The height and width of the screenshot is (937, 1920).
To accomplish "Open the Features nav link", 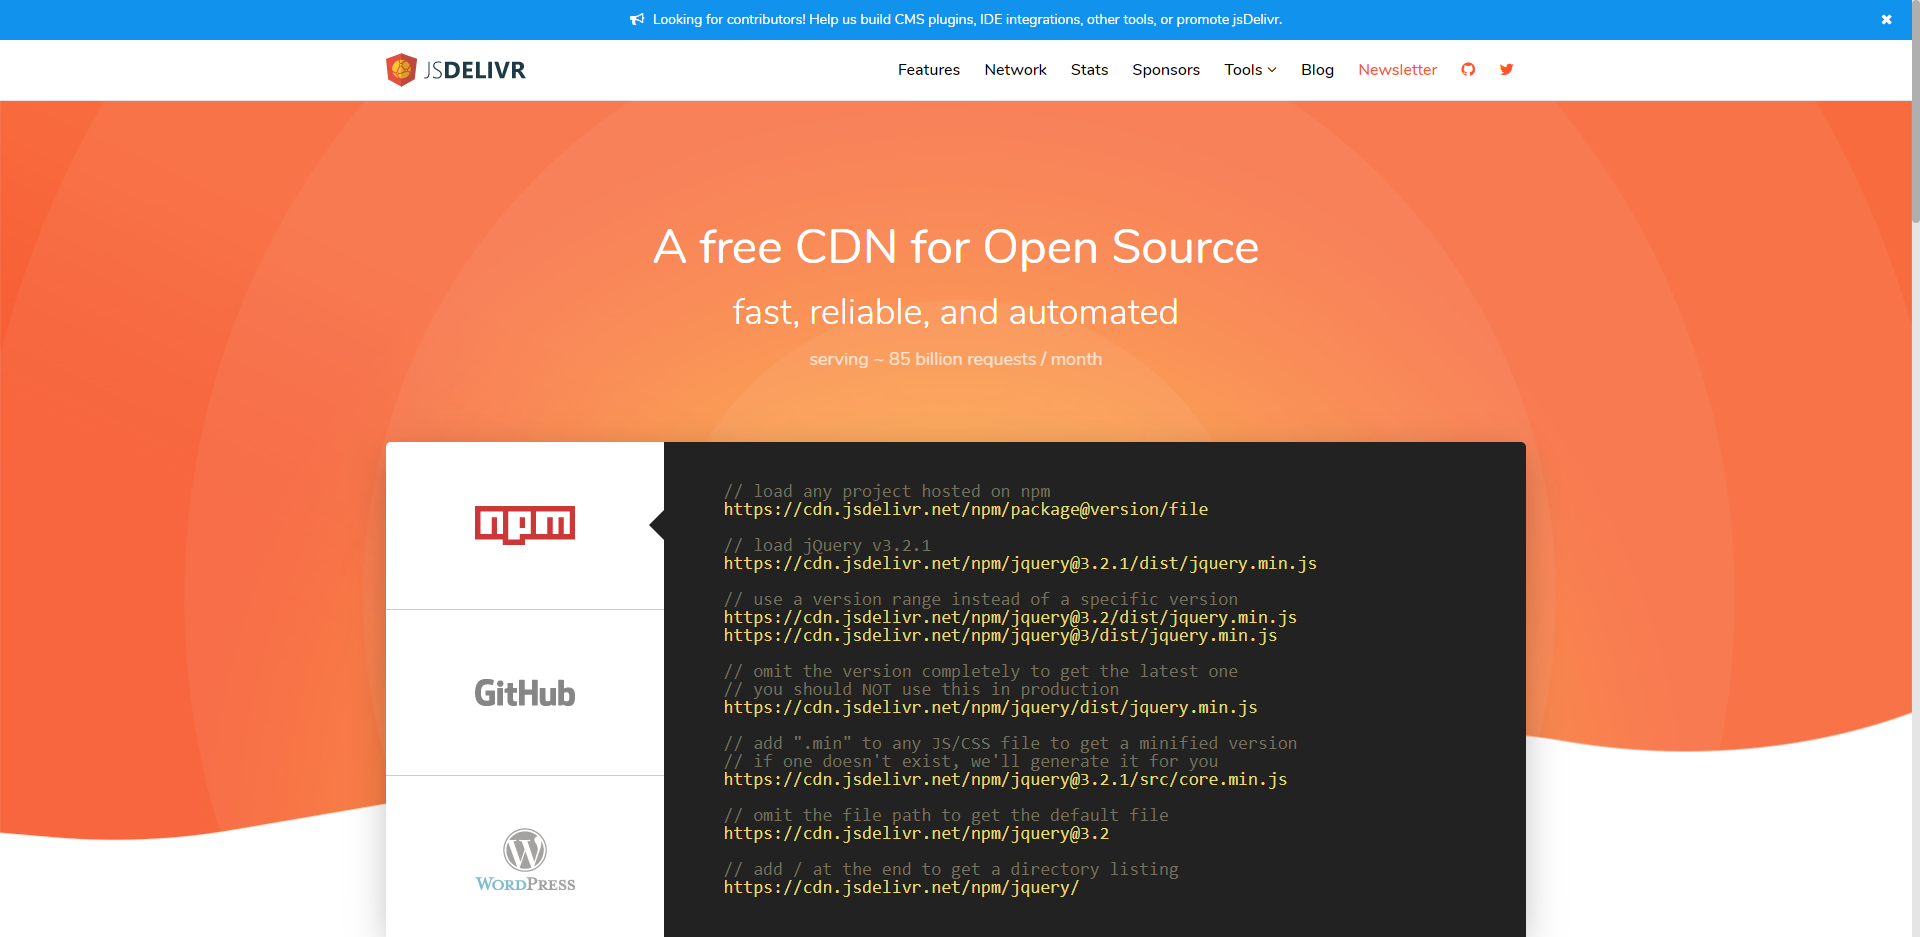I will (929, 70).
